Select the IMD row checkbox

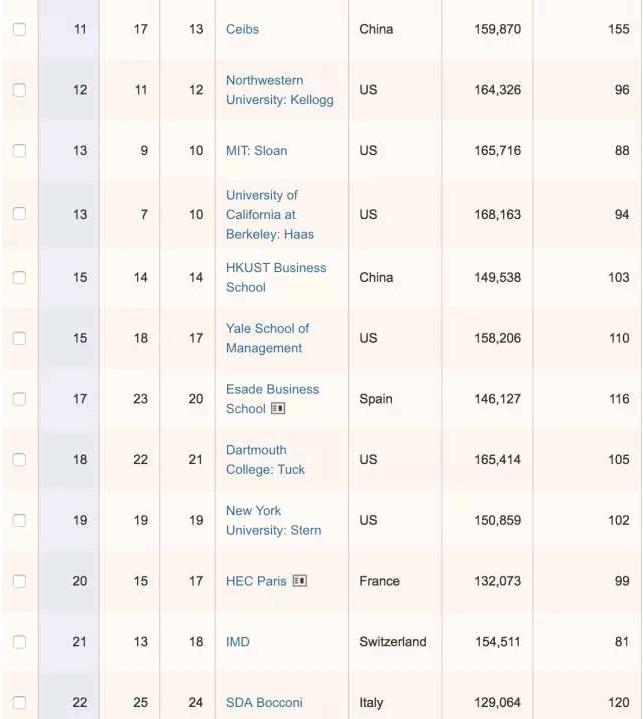tap(19, 642)
